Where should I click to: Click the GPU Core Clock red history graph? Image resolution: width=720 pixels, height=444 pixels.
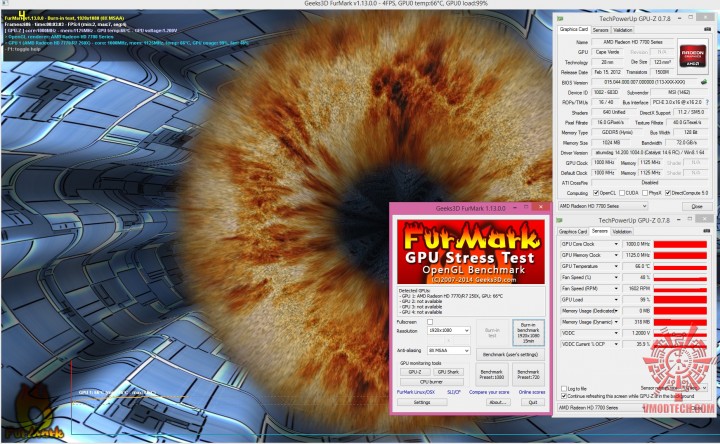point(680,244)
